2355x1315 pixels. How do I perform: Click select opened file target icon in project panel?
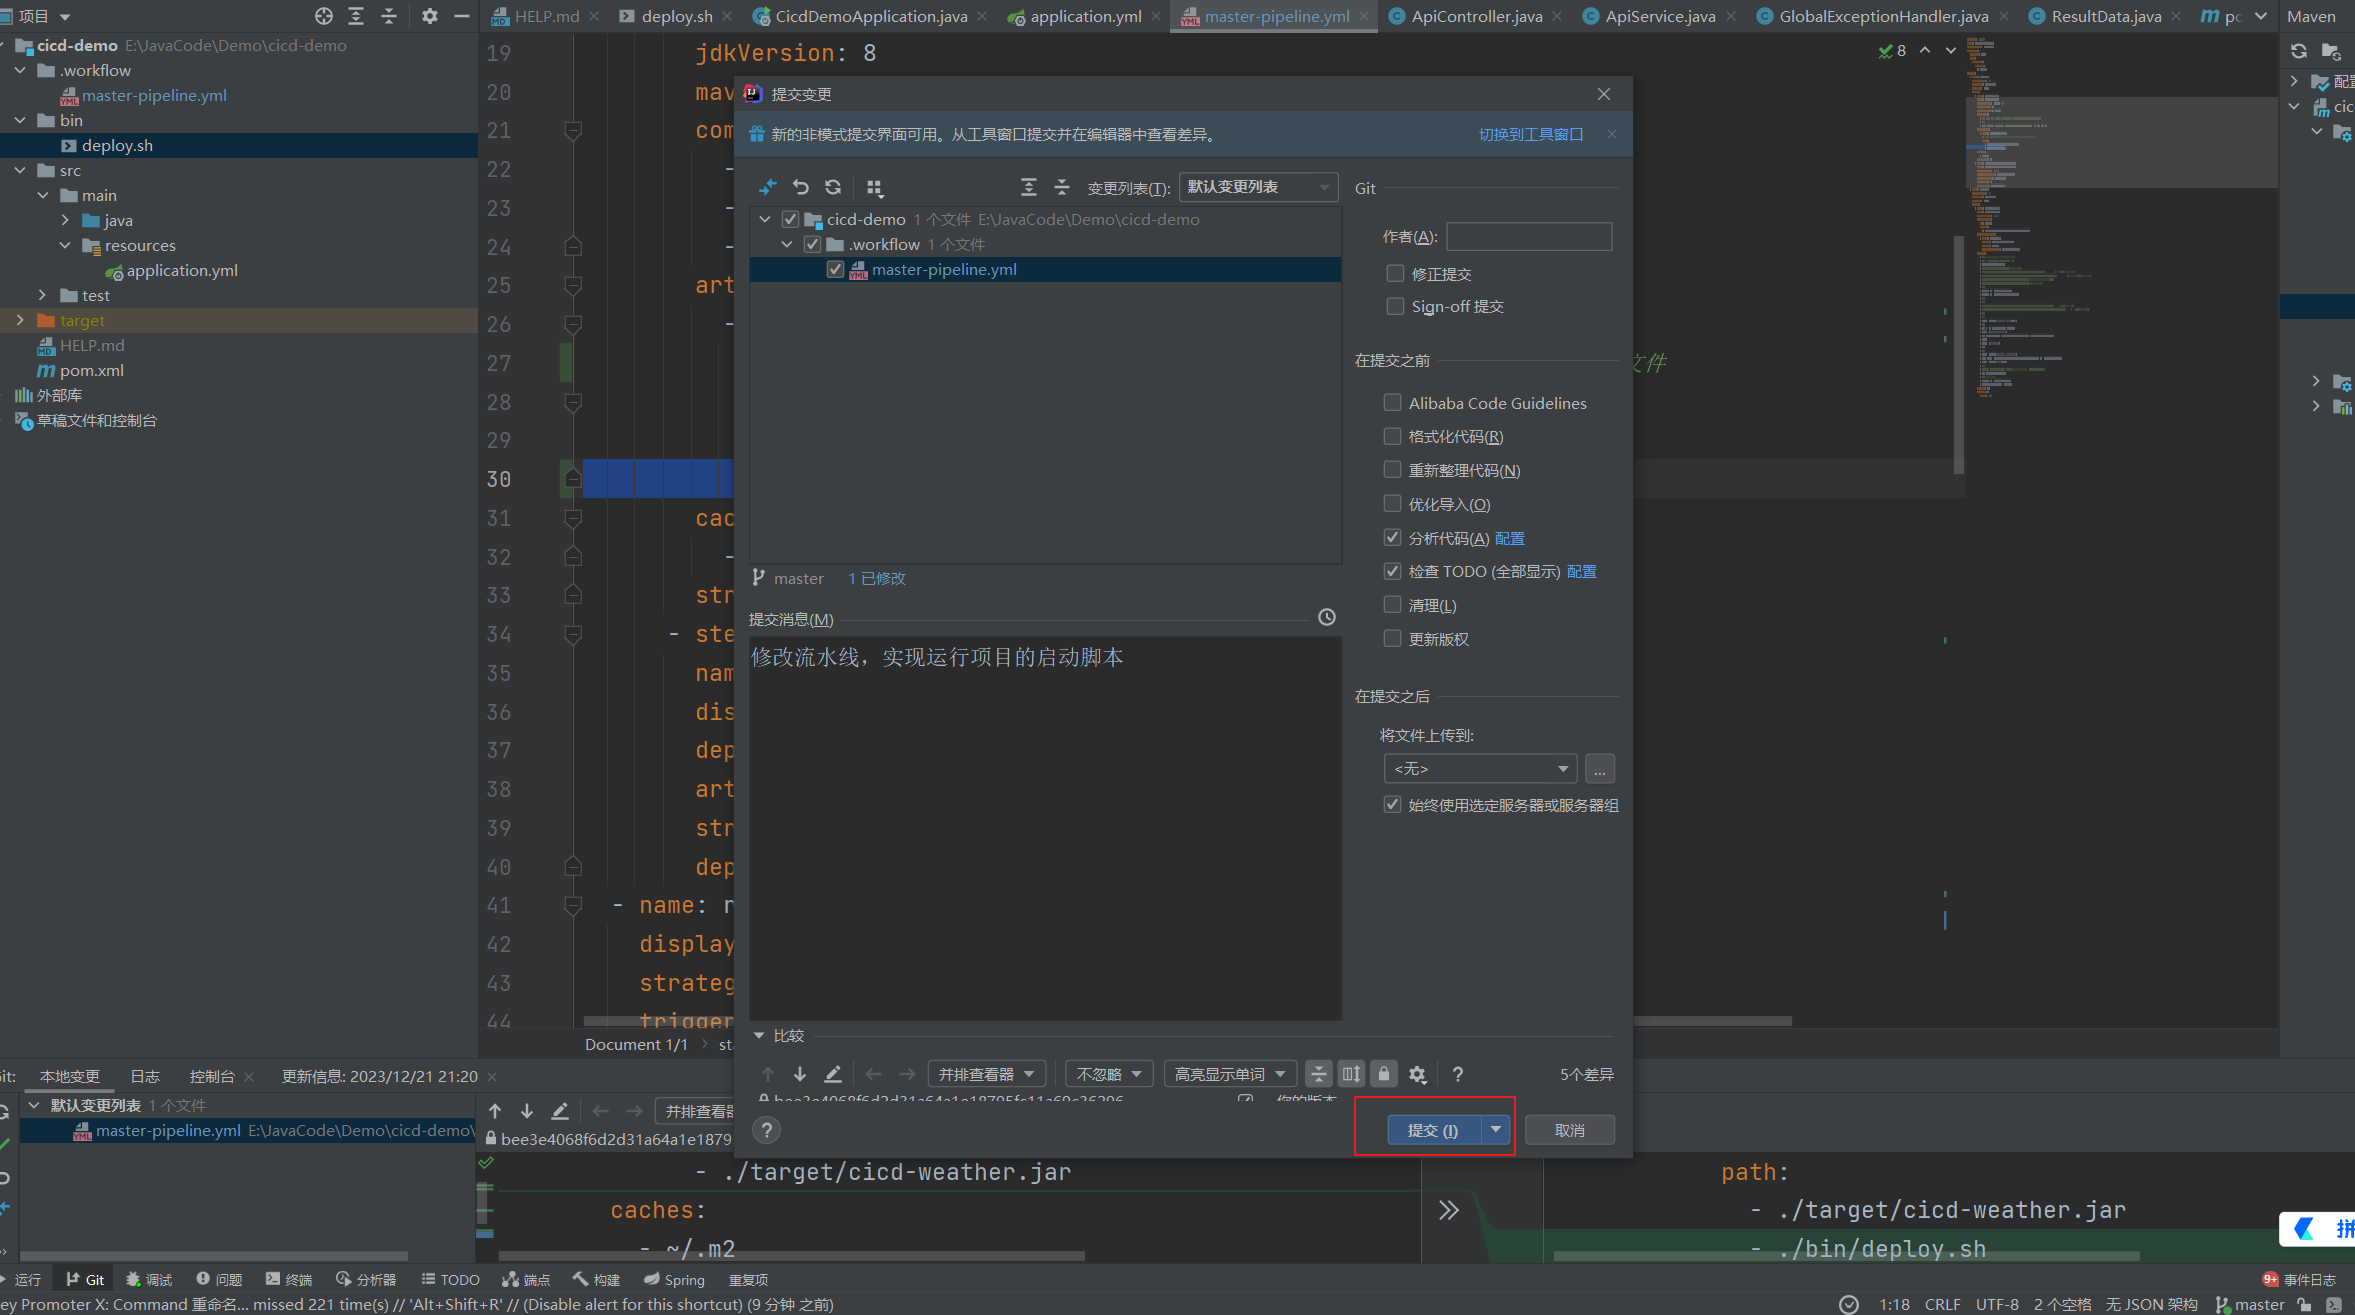323,16
